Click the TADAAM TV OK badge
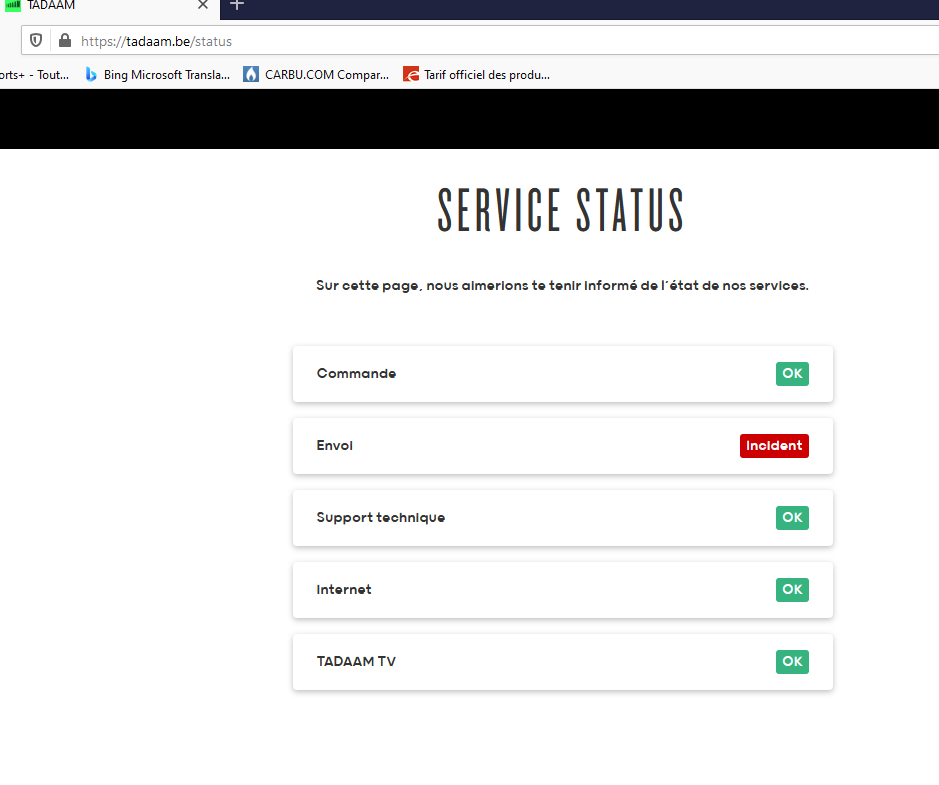This screenshot has width=939, height=785. click(792, 662)
